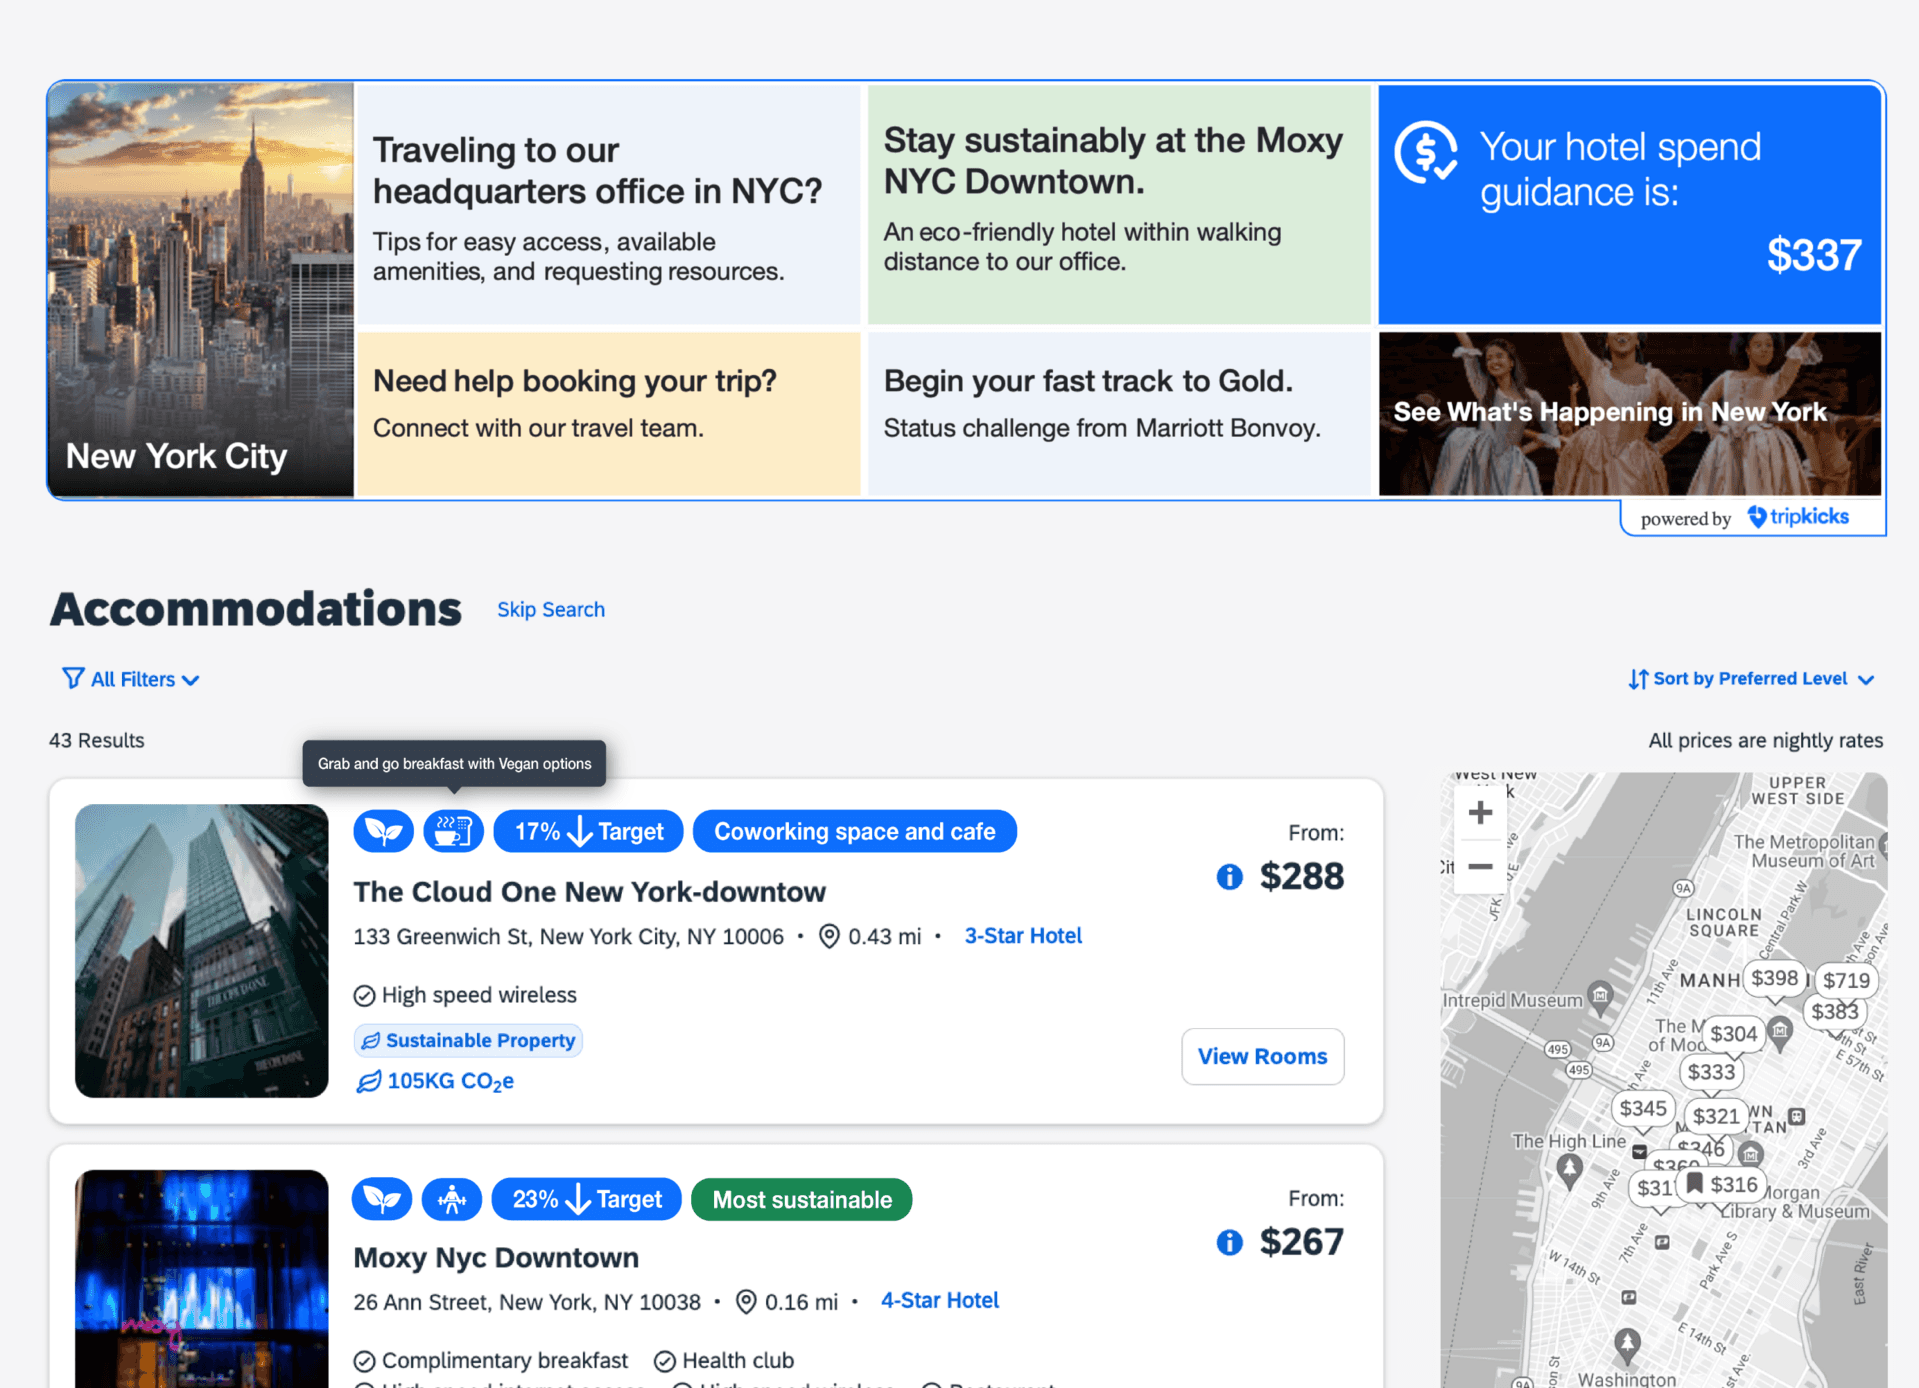Click the Sustainable Property badge
The image size is (1919, 1388).
point(468,1040)
